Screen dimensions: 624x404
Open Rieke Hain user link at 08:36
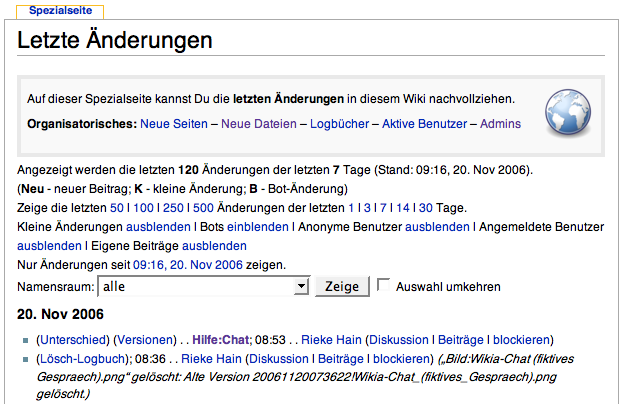tap(211, 359)
